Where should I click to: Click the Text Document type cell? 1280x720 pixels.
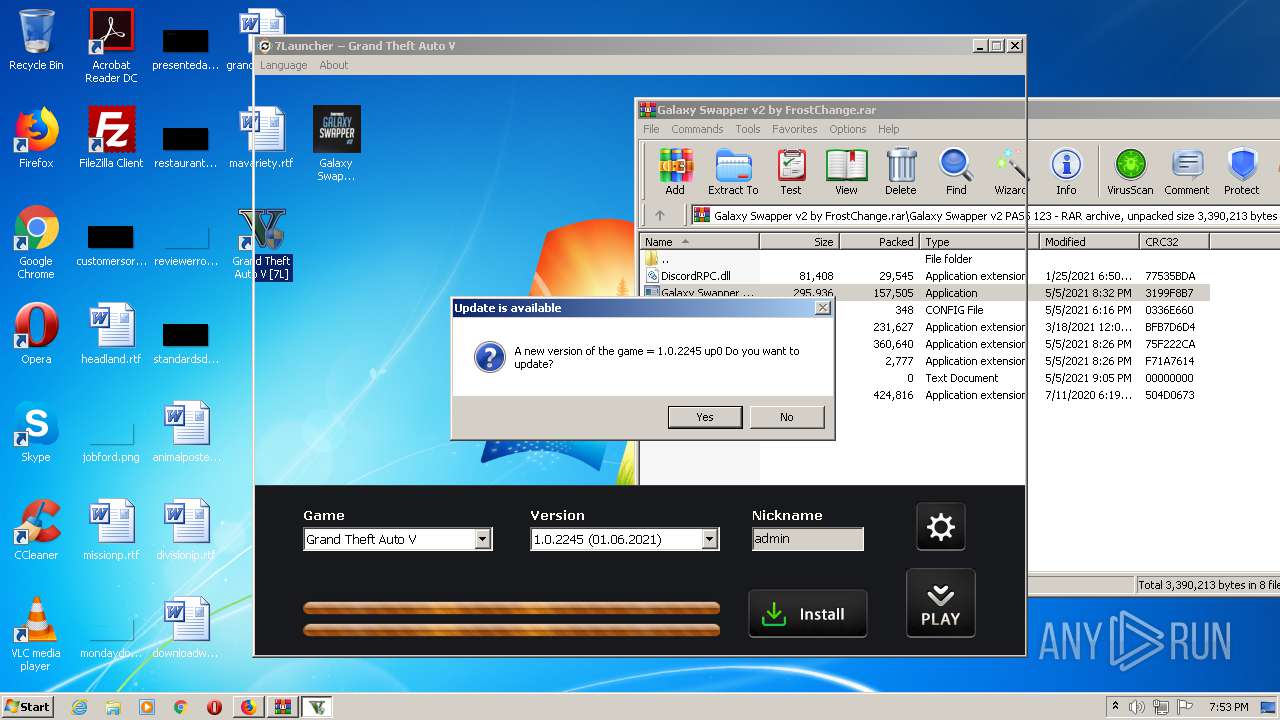click(x=961, y=378)
